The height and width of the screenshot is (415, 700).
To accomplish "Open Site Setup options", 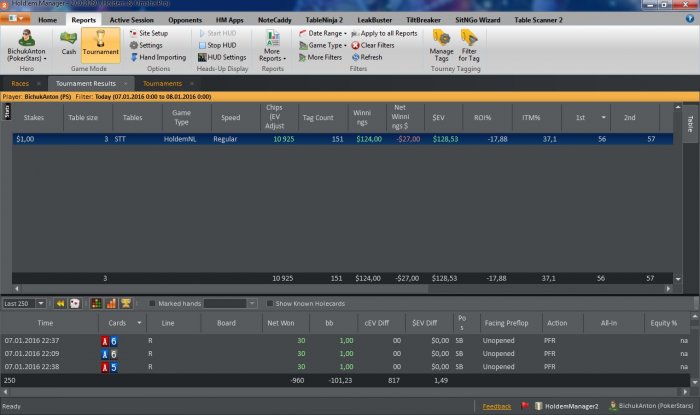I will pyautogui.click(x=153, y=33).
